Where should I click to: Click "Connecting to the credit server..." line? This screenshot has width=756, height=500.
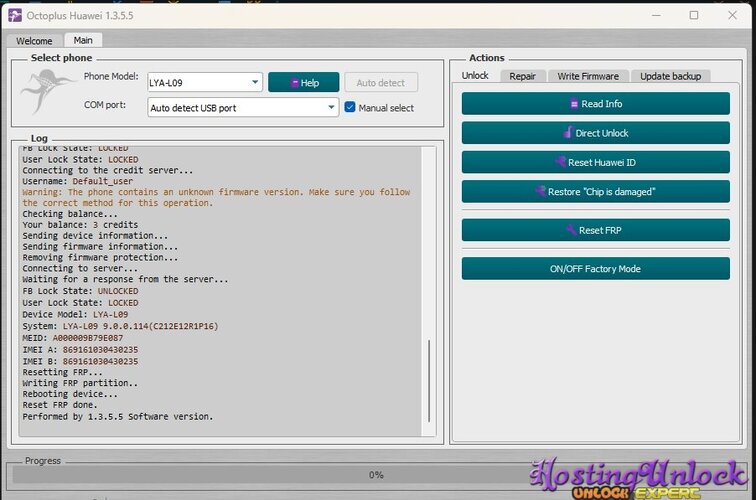(108, 170)
